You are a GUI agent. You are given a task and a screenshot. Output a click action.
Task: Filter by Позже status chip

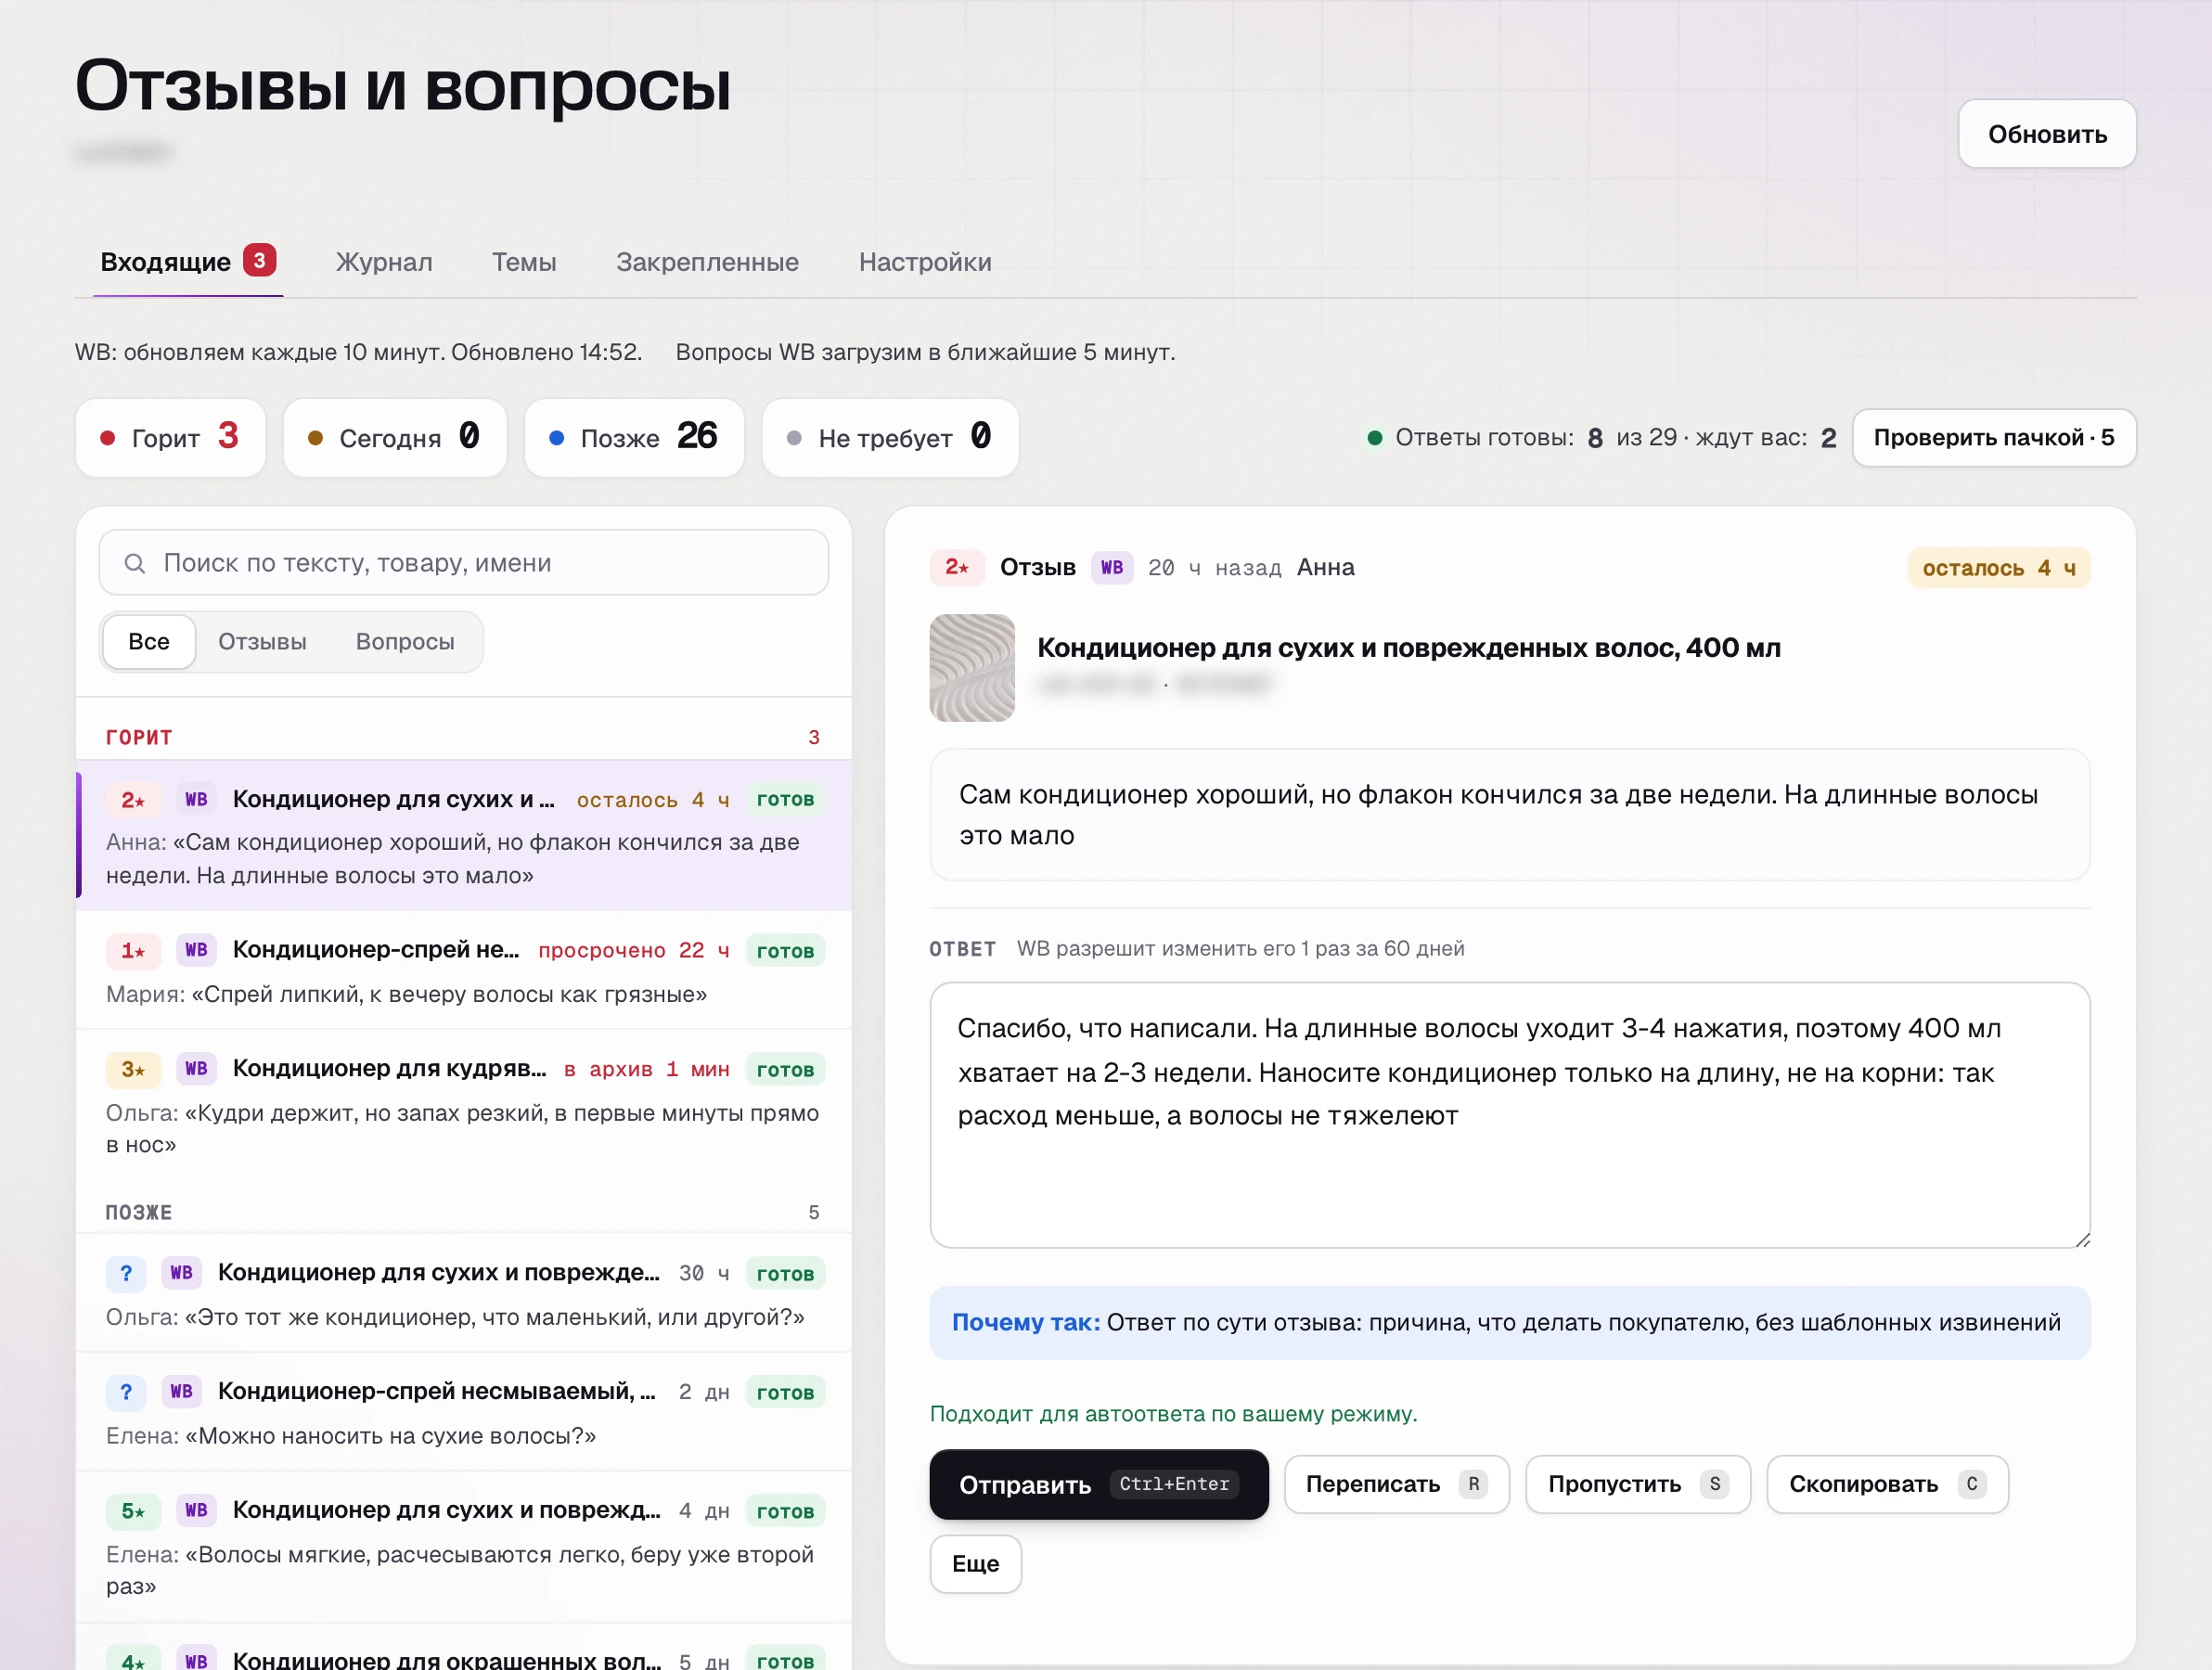[x=634, y=438]
